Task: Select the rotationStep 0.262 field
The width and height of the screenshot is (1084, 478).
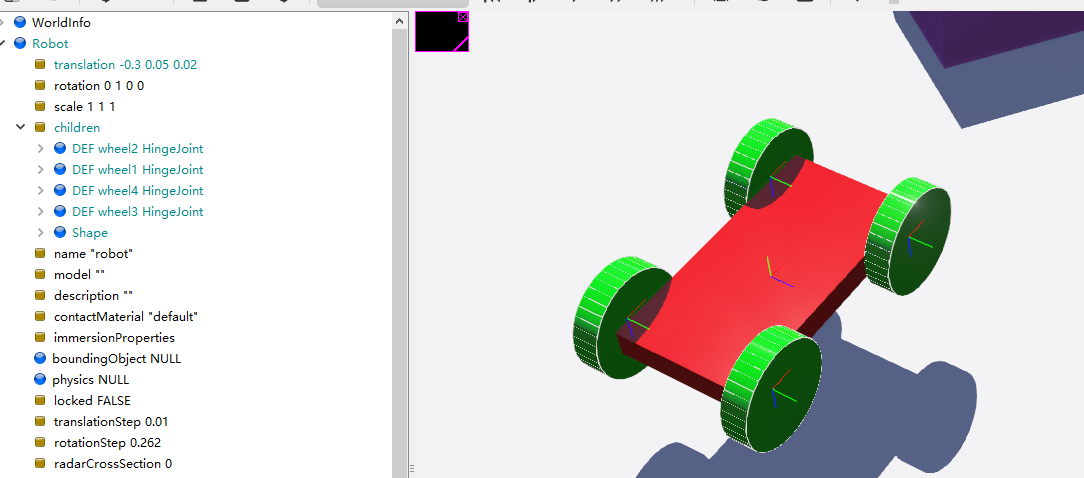Action: point(107,443)
